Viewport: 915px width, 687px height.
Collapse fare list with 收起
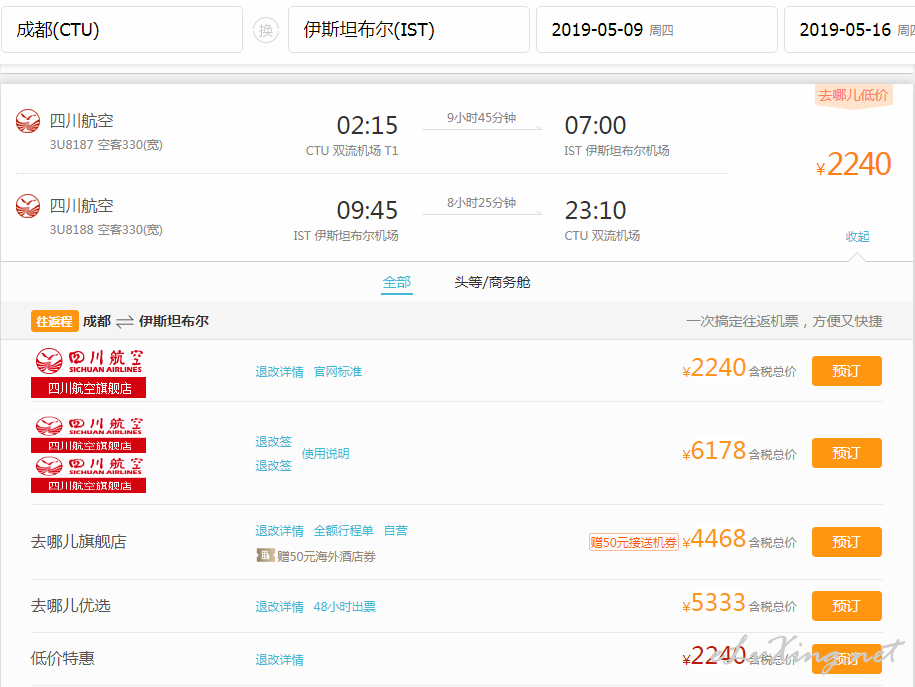point(857,236)
